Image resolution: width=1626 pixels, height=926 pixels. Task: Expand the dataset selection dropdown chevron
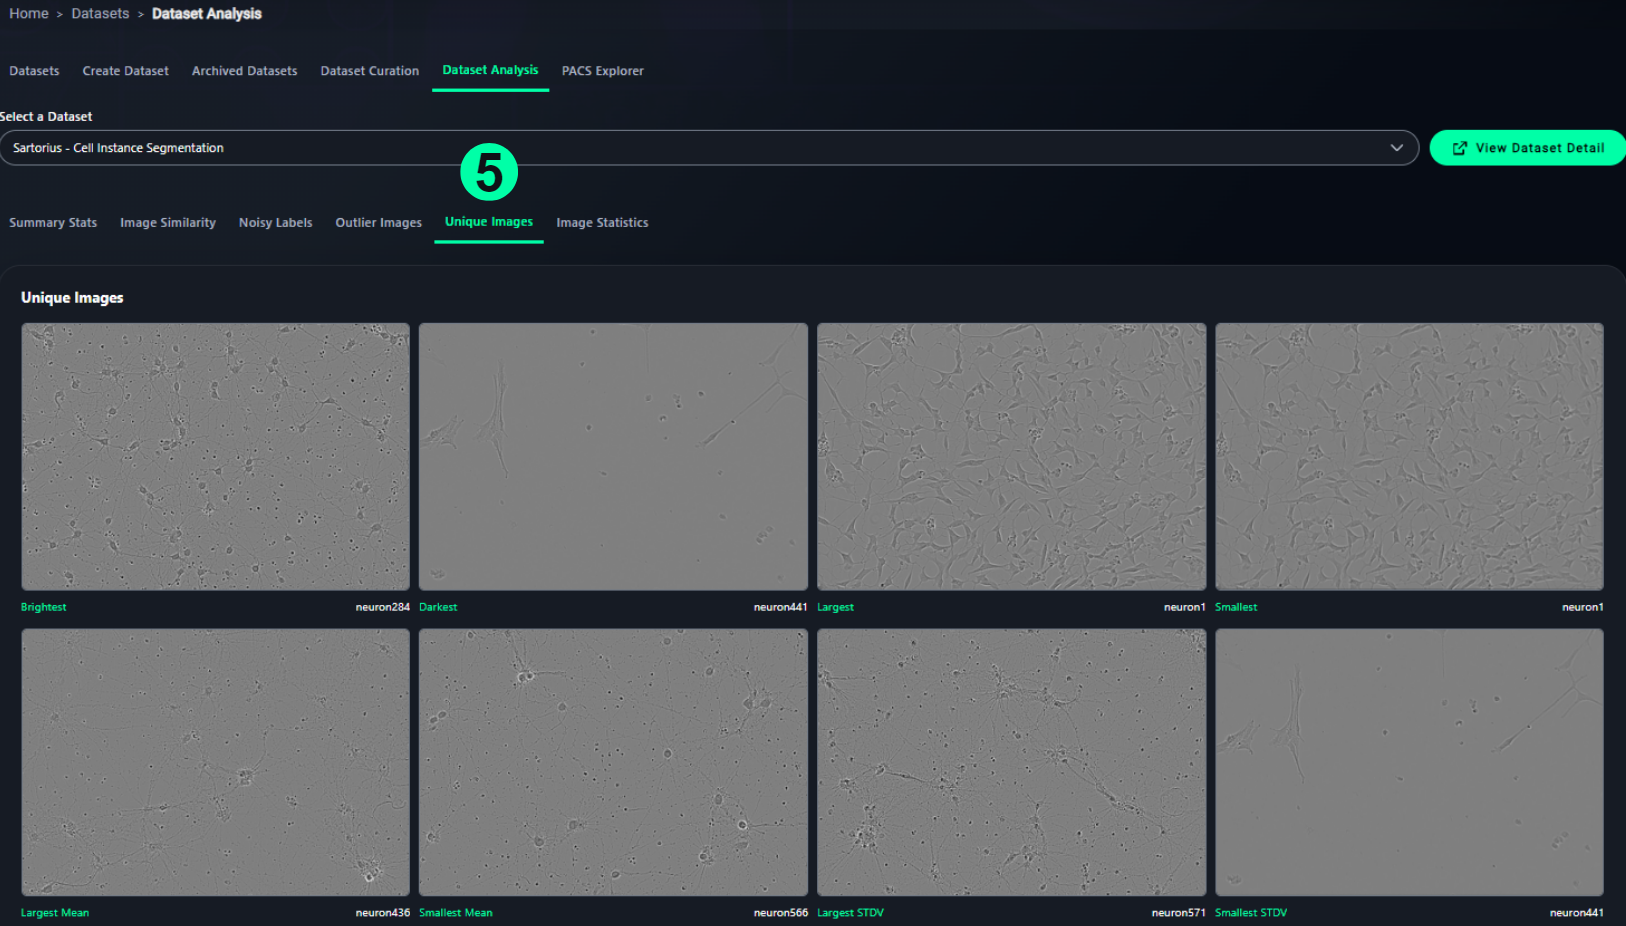(x=1396, y=148)
